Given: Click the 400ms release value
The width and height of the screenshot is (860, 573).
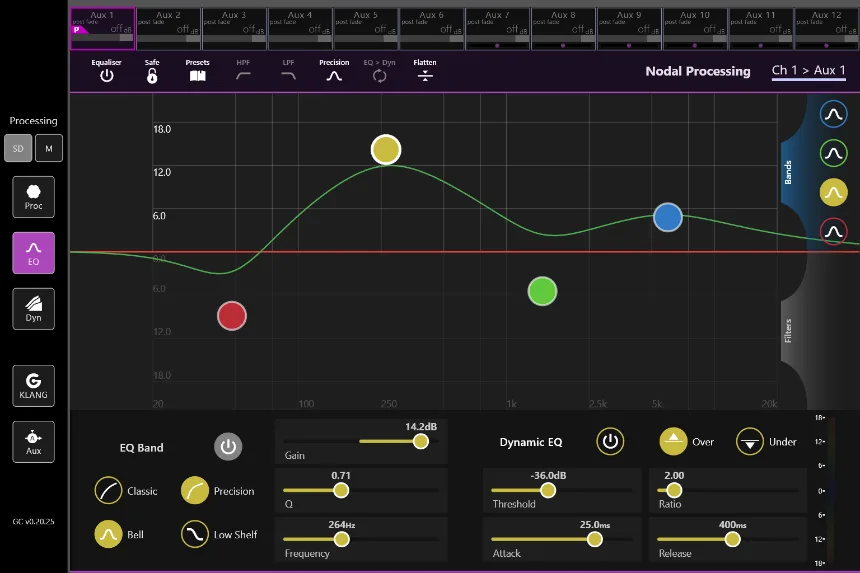Looking at the screenshot, I should click(732, 525).
